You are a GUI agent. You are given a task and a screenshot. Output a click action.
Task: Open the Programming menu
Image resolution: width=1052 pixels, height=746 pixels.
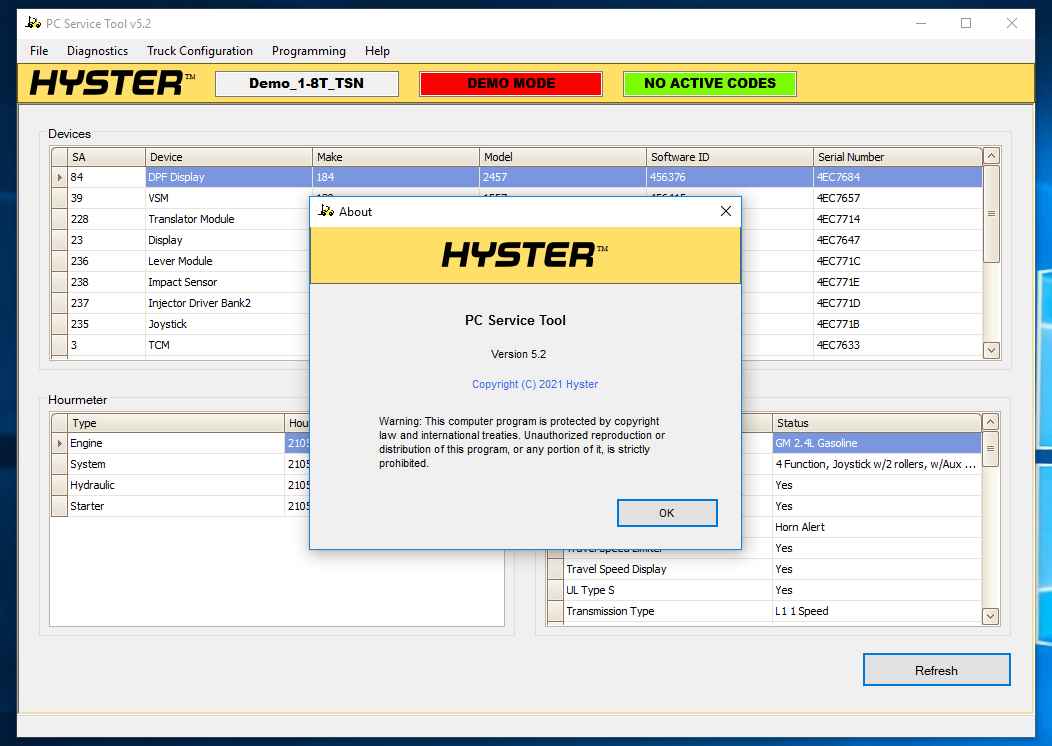coord(308,51)
